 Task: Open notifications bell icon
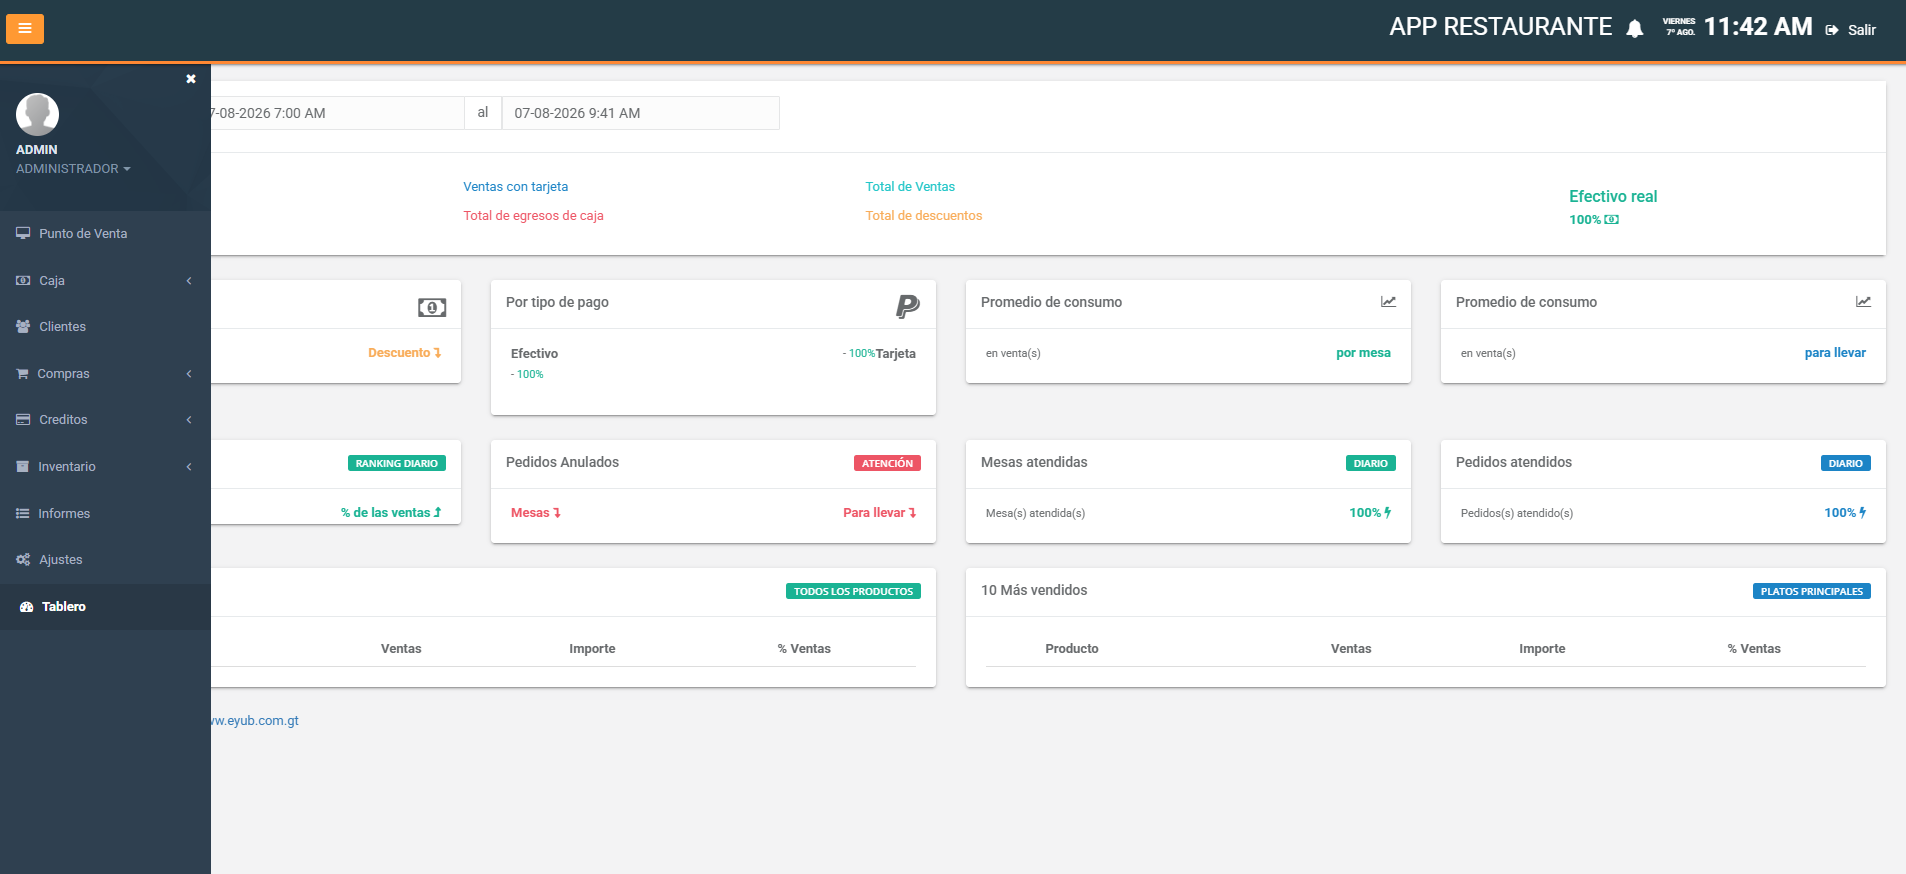(1635, 29)
